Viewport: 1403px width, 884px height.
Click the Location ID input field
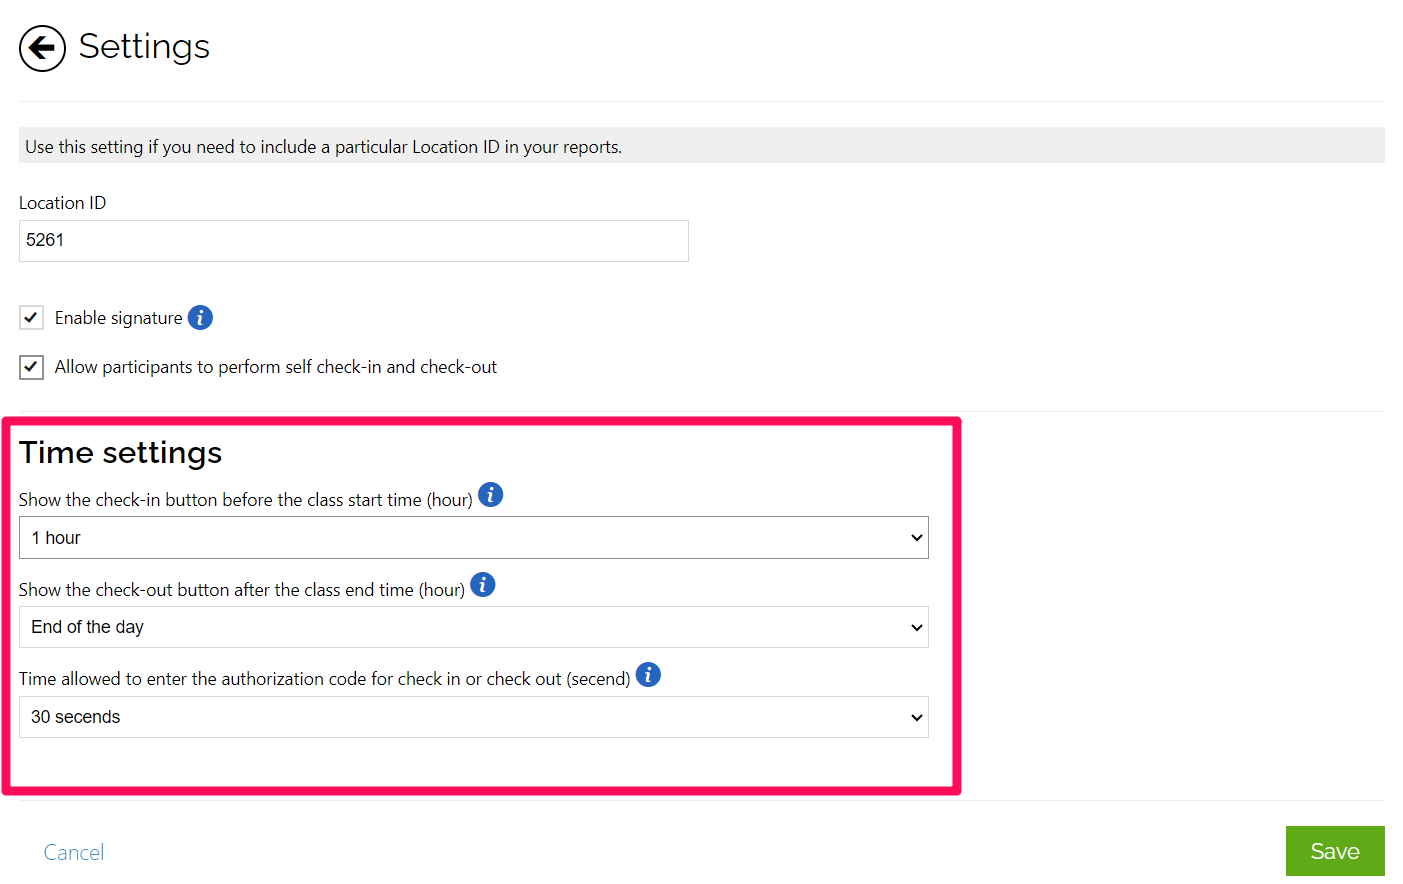click(x=354, y=241)
